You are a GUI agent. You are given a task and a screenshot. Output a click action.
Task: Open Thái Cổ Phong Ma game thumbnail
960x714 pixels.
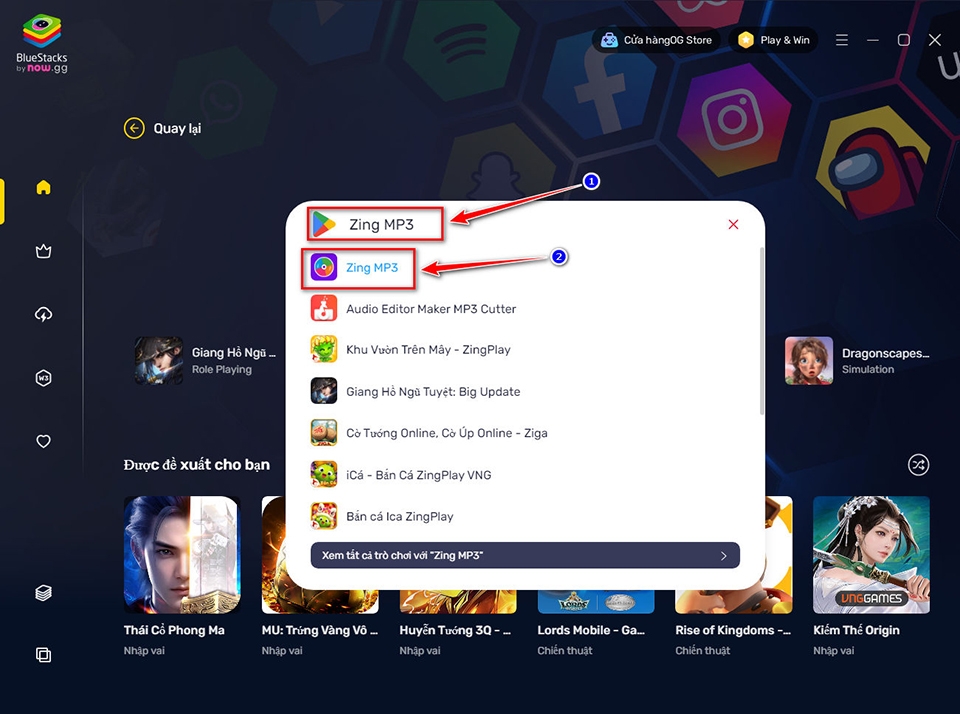point(182,555)
